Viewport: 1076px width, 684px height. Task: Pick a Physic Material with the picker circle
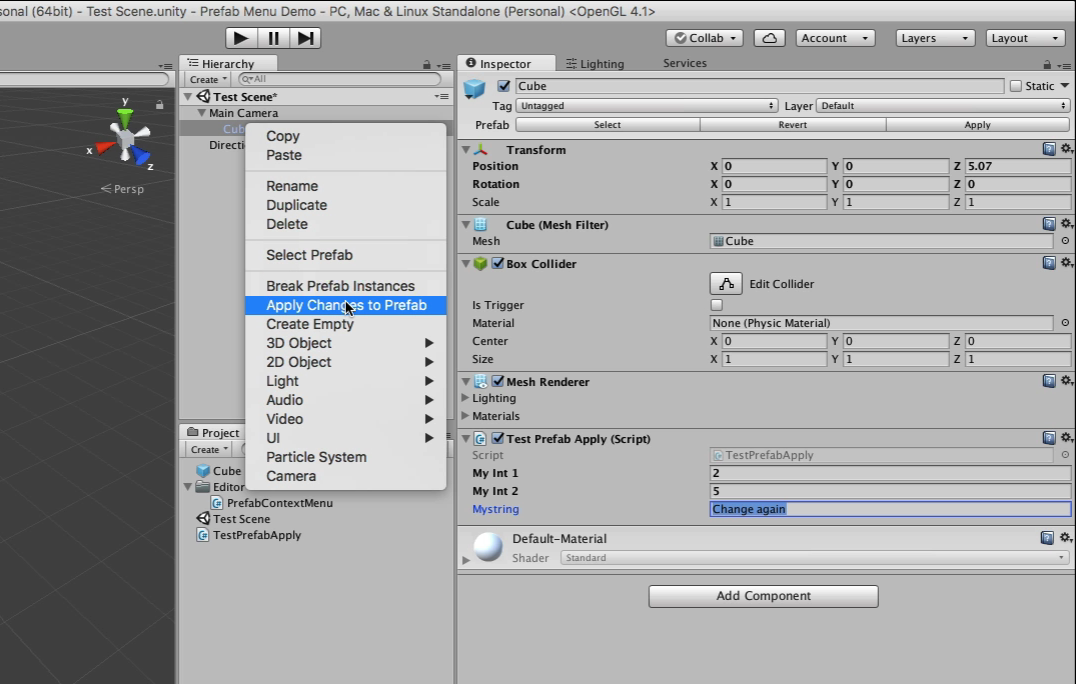1065,322
